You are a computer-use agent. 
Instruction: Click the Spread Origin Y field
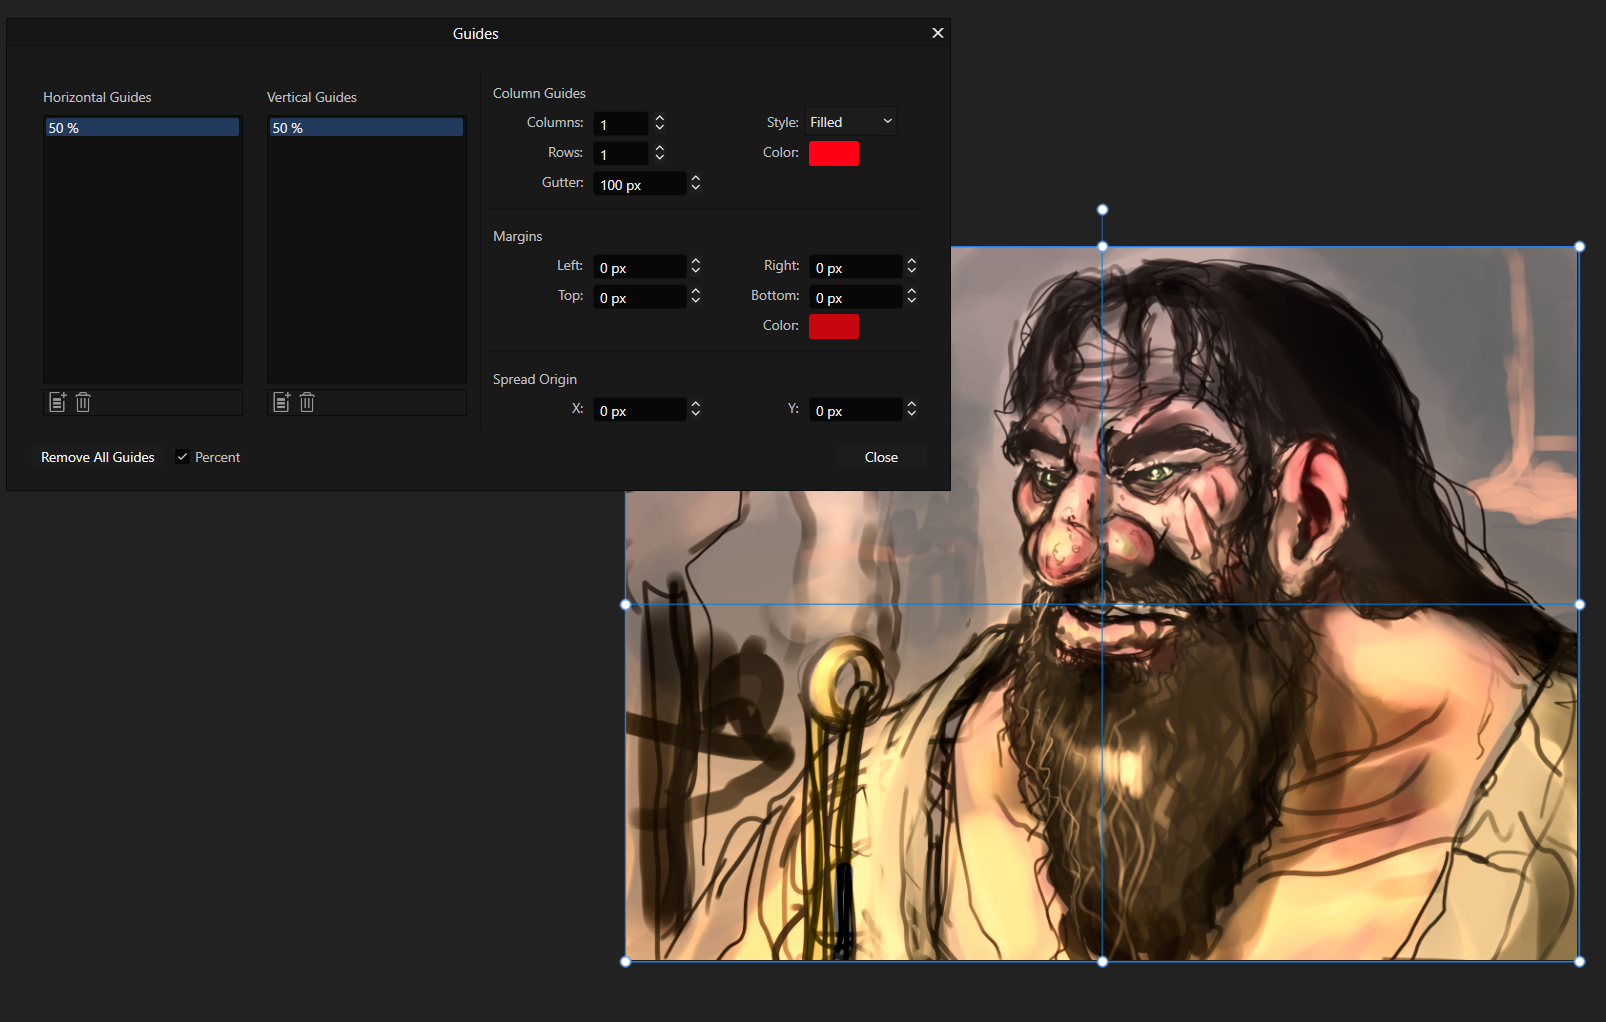coord(856,410)
